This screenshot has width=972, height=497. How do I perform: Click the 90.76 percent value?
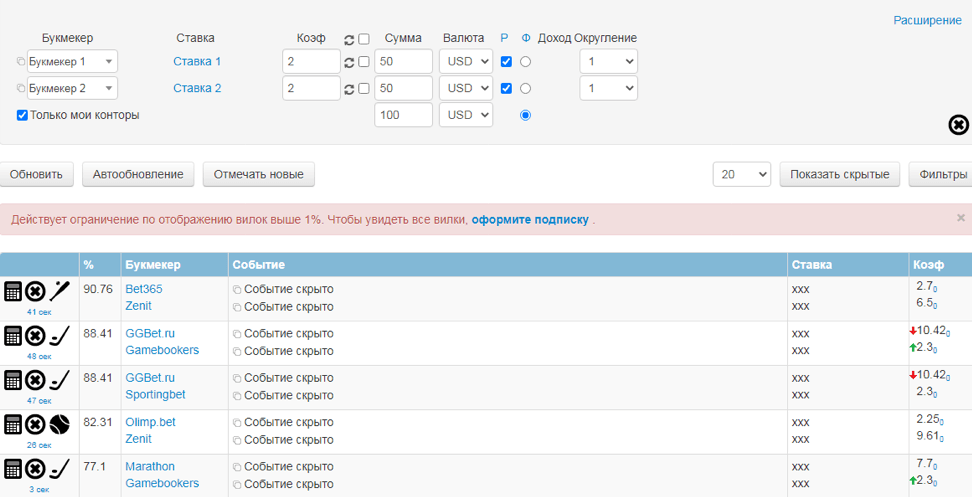pos(98,289)
